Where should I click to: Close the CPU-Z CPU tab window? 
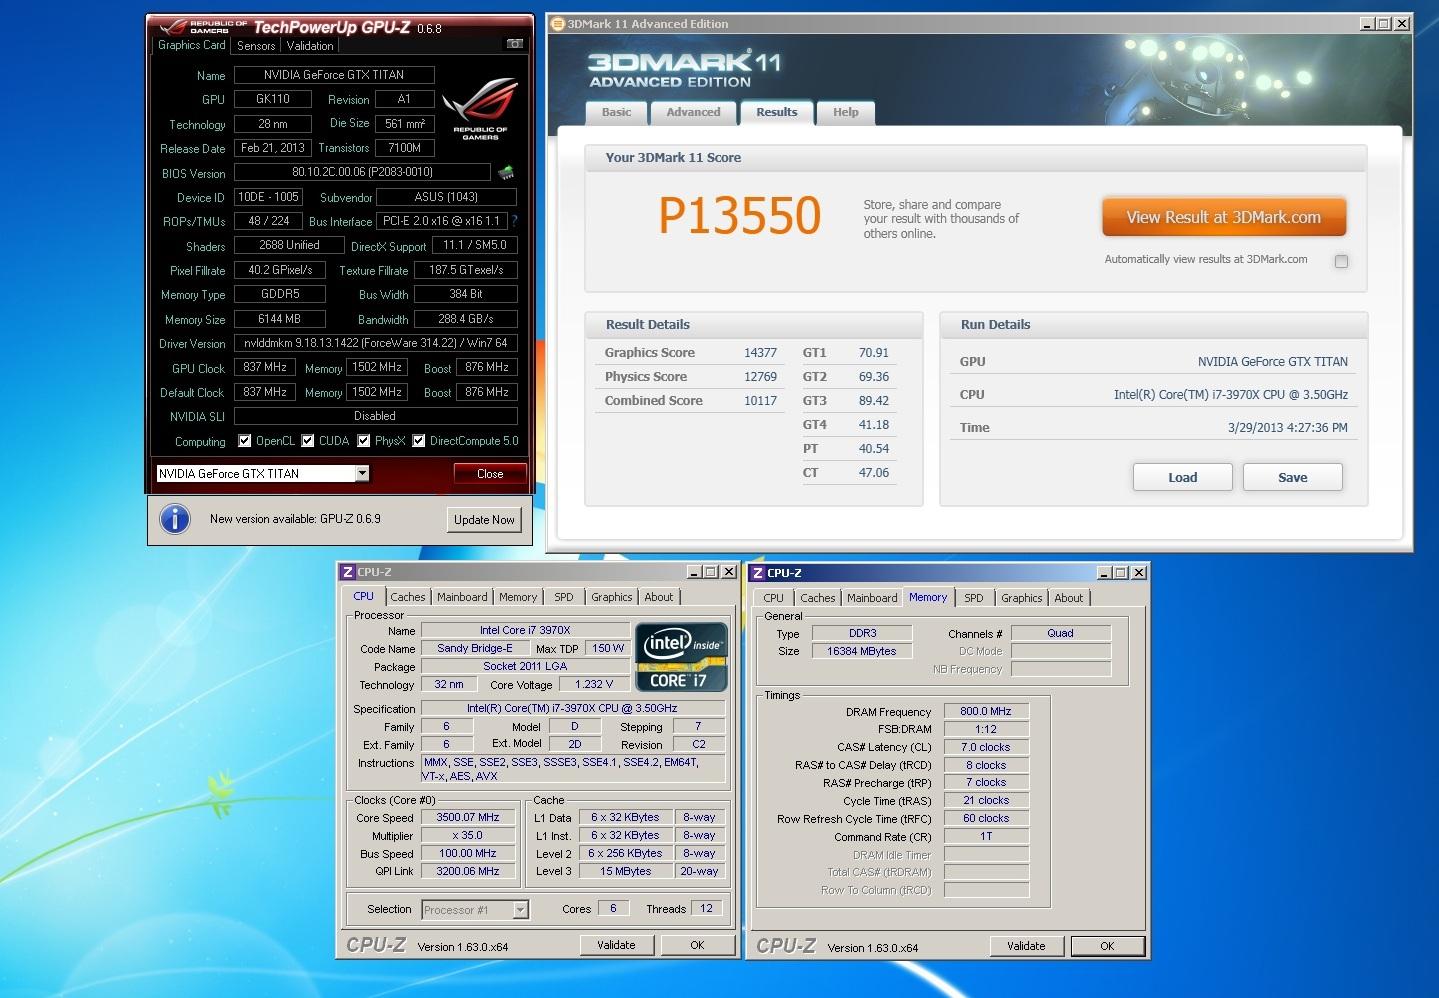pyautogui.click(x=728, y=572)
